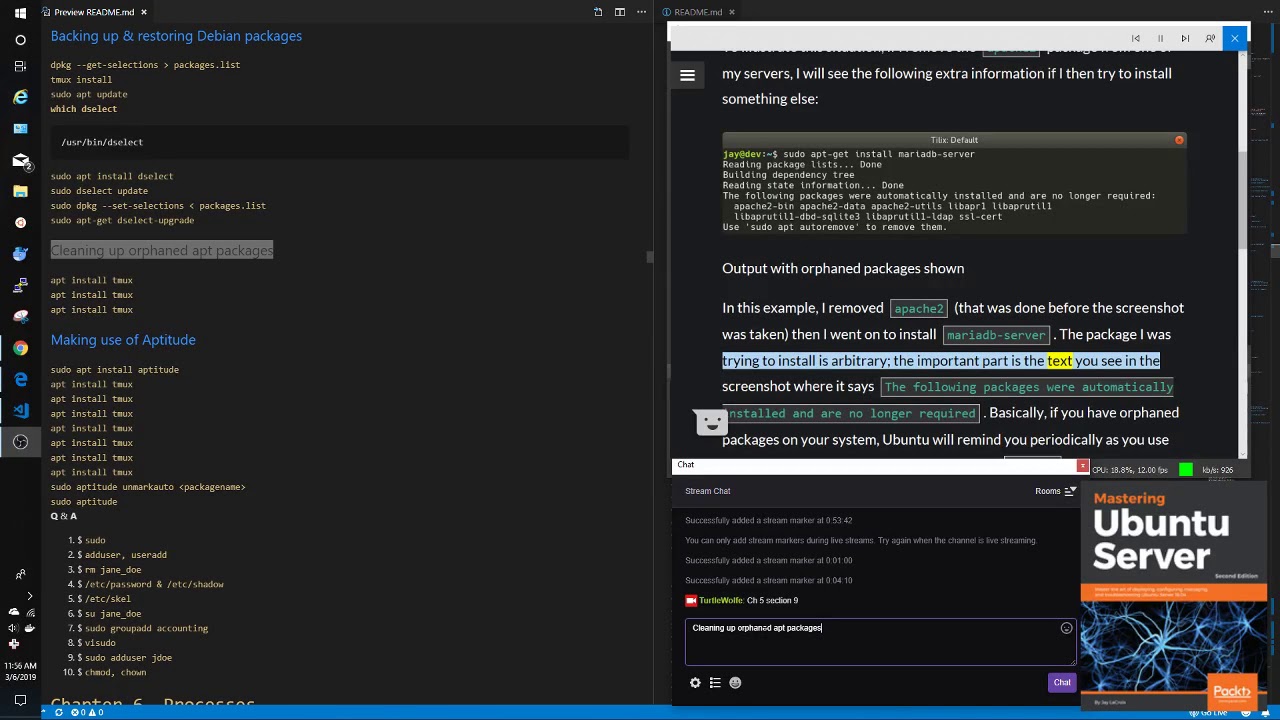Click the highlighted word 'text' in the reader

pyautogui.click(x=1059, y=361)
